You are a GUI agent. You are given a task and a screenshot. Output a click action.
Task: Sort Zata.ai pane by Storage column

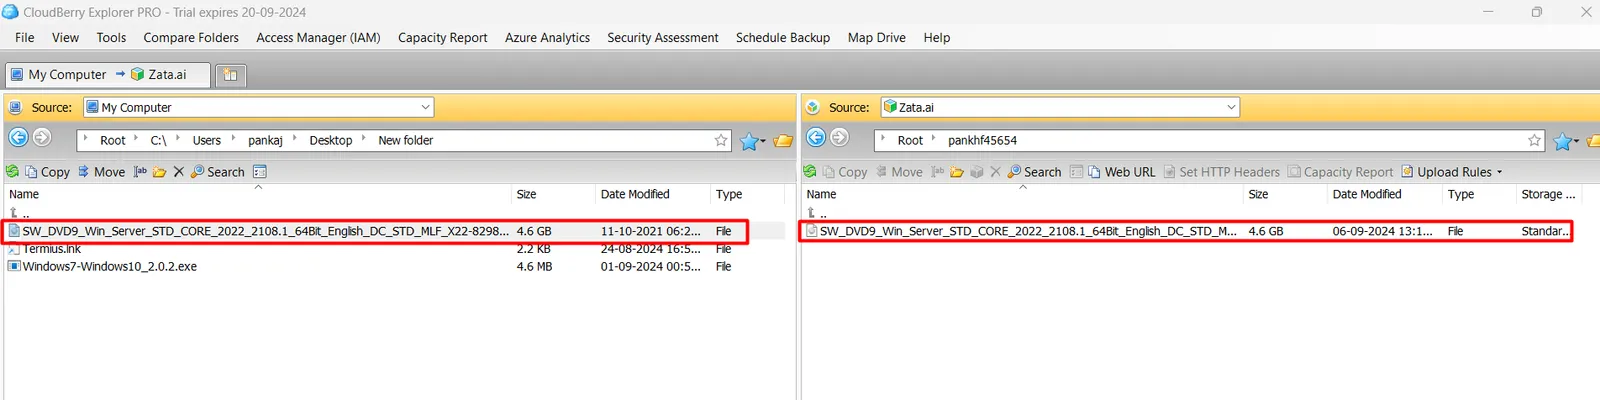1547,194
